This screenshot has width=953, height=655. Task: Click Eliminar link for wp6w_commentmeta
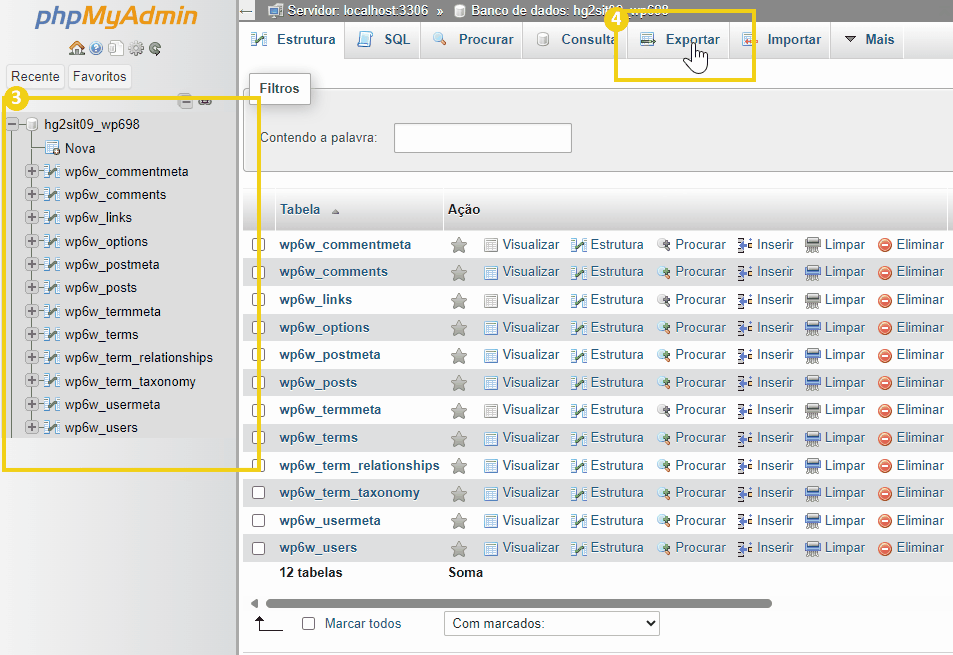coord(920,245)
